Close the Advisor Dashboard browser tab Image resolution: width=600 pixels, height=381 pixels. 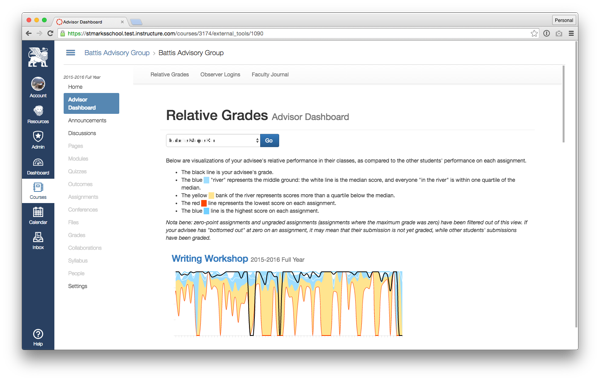(x=122, y=22)
